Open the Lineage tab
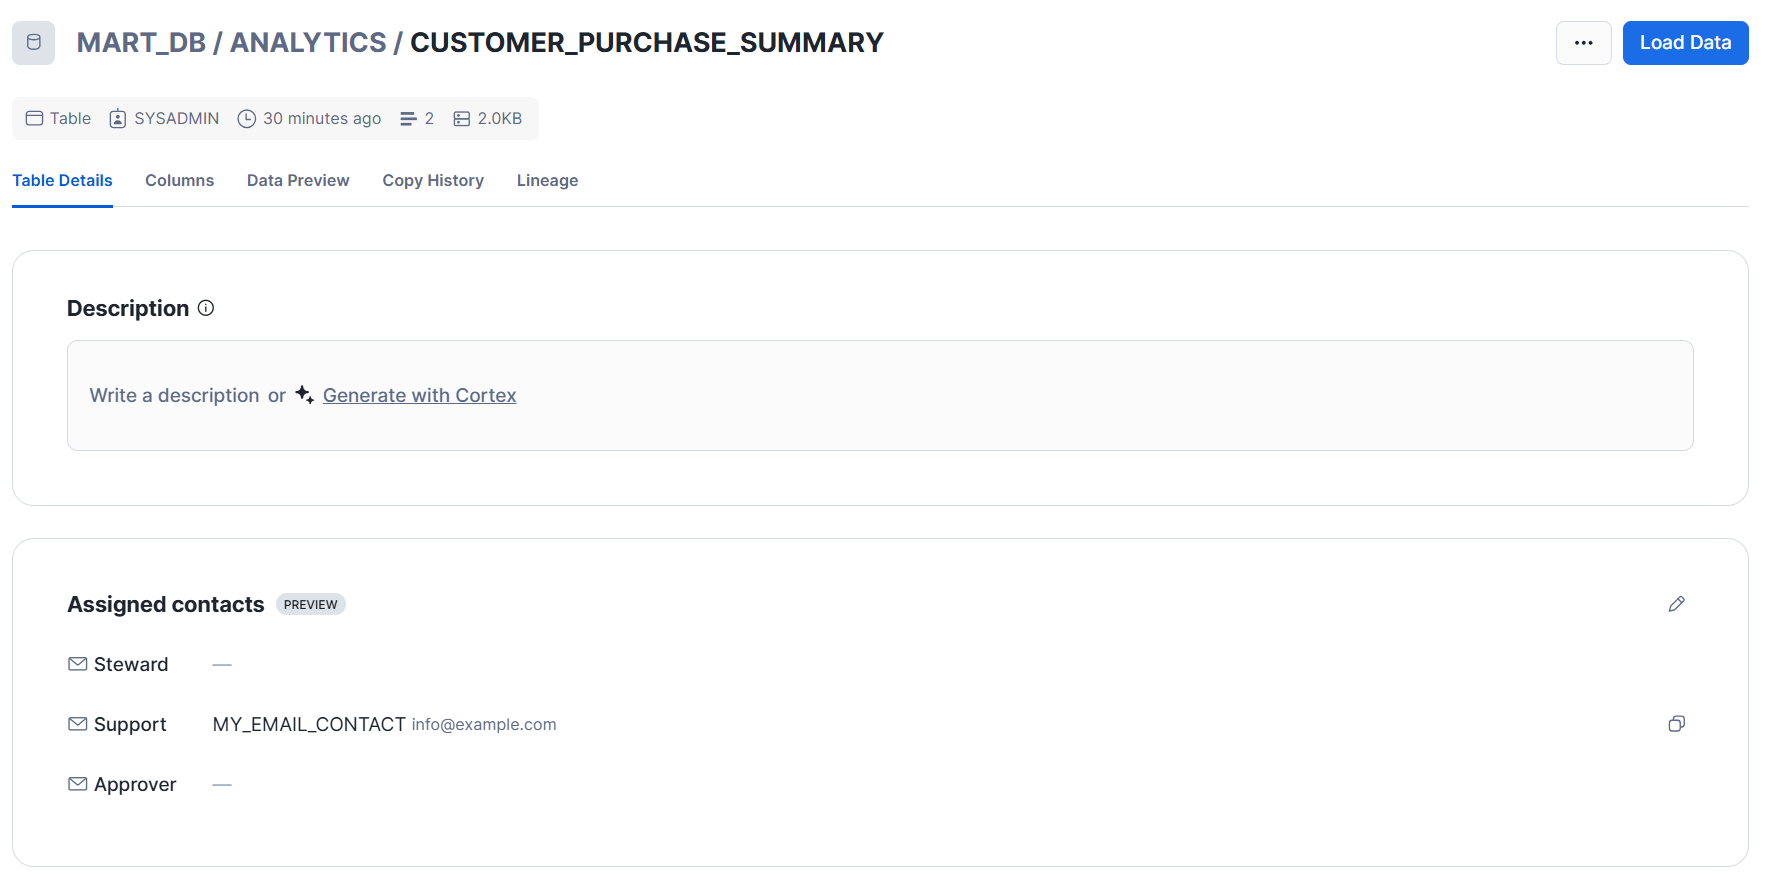Image resolution: width=1770 pixels, height=874 pixels. pyautogui.click(x=547, y=180)
